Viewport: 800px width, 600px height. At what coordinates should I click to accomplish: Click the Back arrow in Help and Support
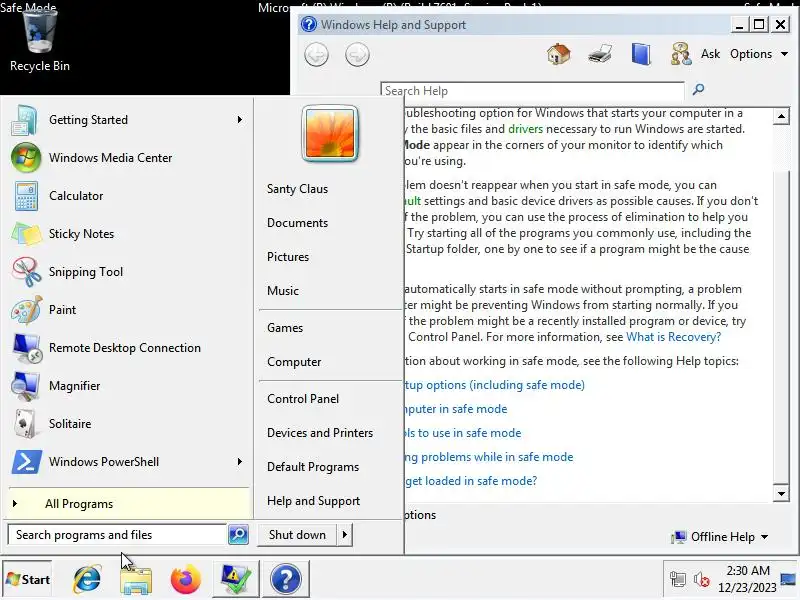[316, 55]
